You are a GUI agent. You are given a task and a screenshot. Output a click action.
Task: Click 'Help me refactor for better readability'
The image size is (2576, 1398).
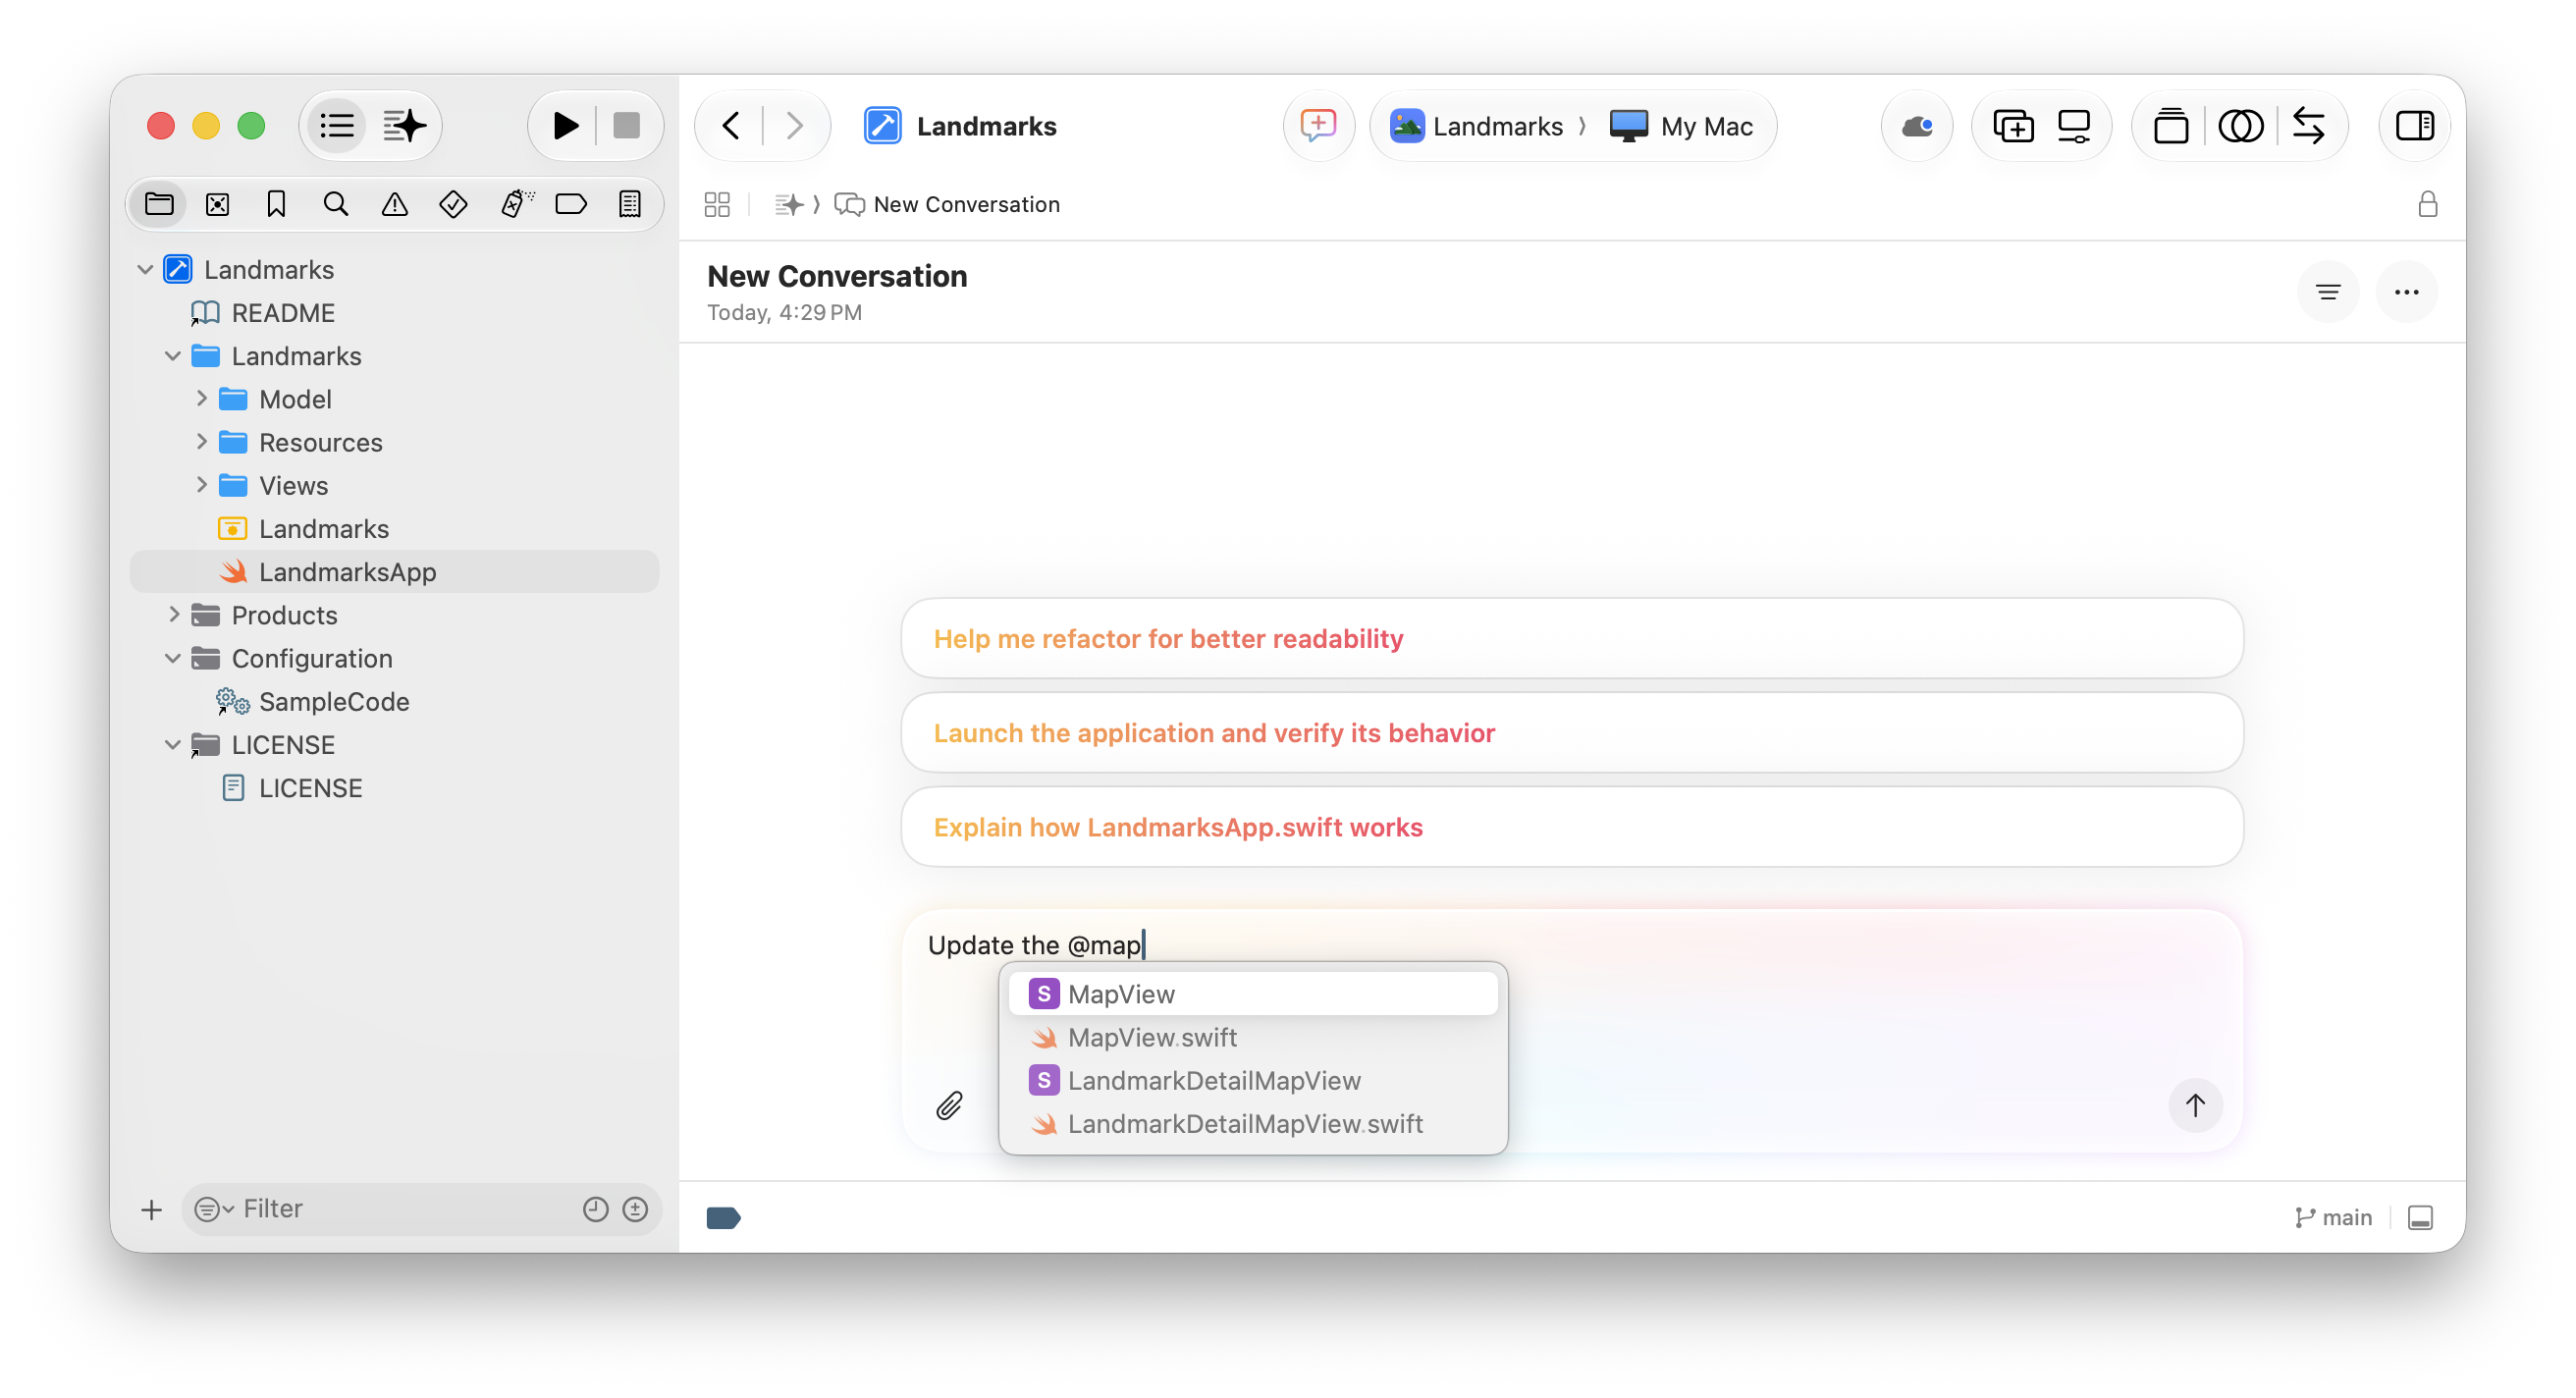[1571, 638]
